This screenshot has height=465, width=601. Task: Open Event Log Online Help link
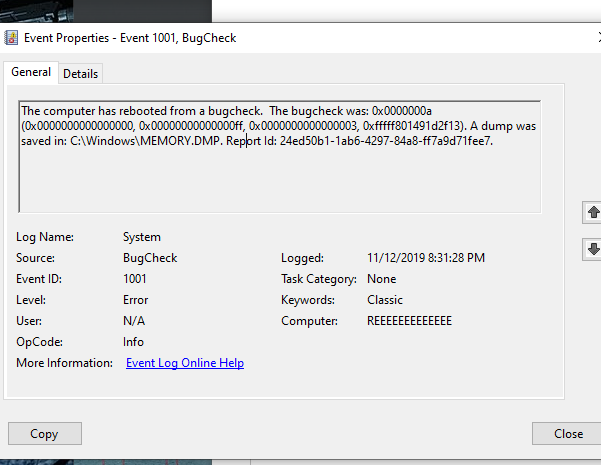coord(185,363)
